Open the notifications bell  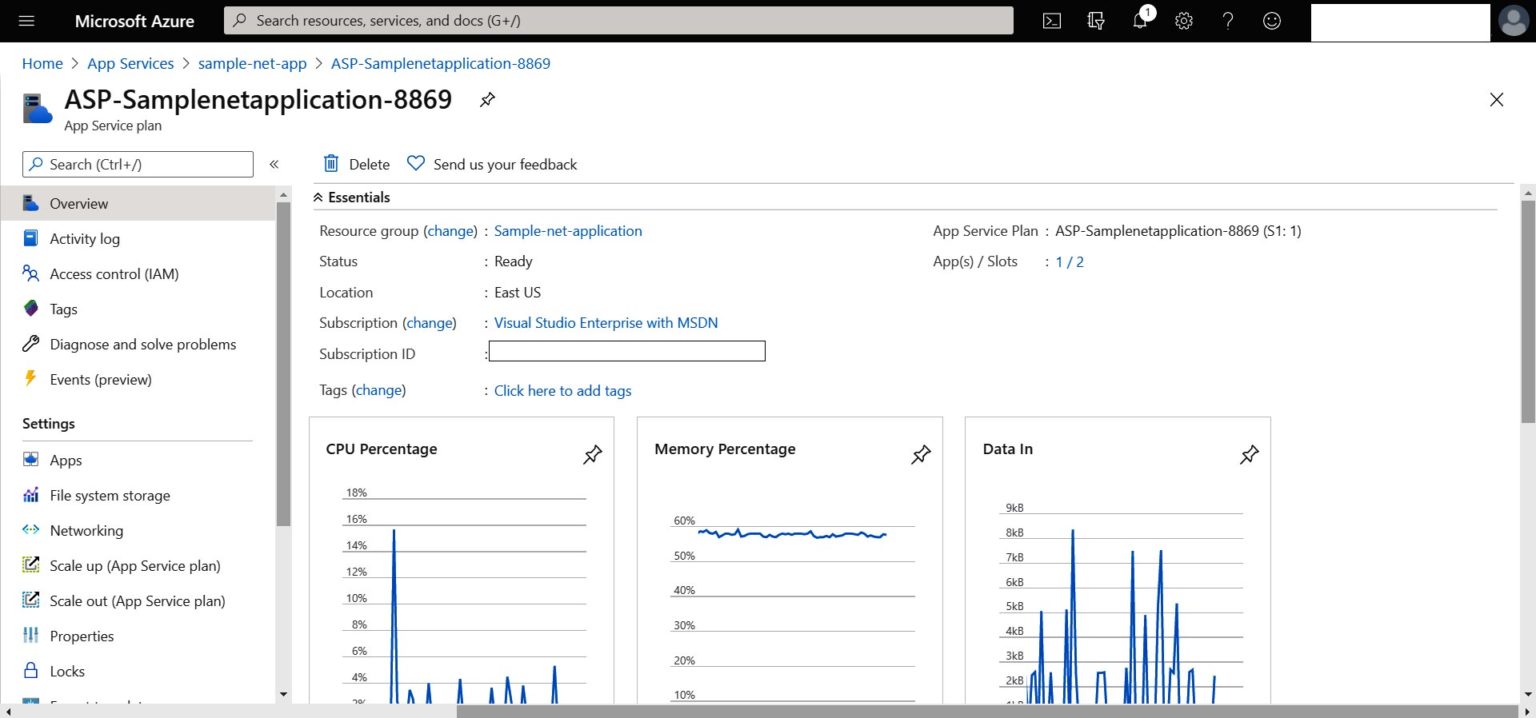1140,20
